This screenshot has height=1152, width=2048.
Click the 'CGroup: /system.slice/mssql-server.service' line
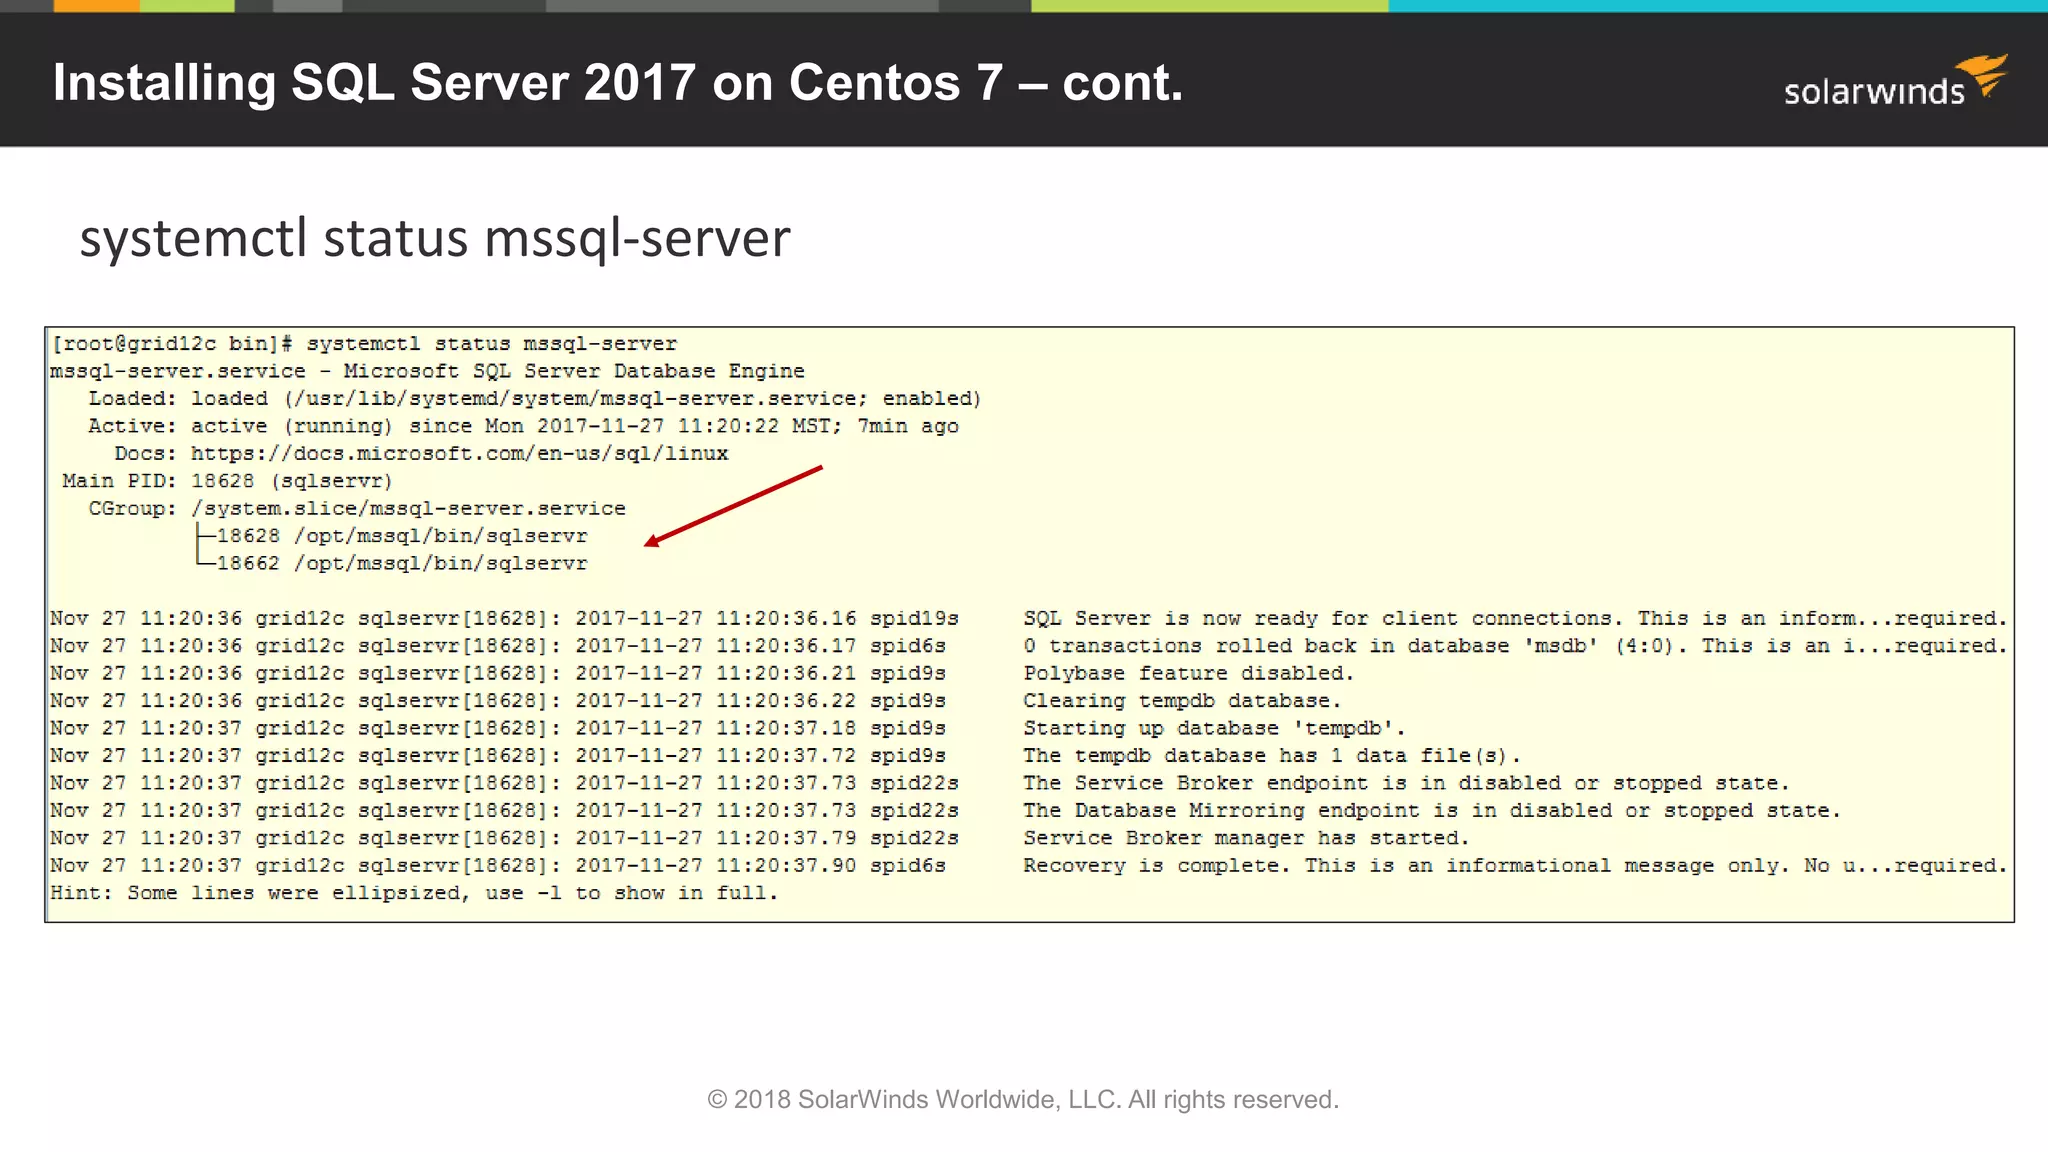[x=357, y=509]
